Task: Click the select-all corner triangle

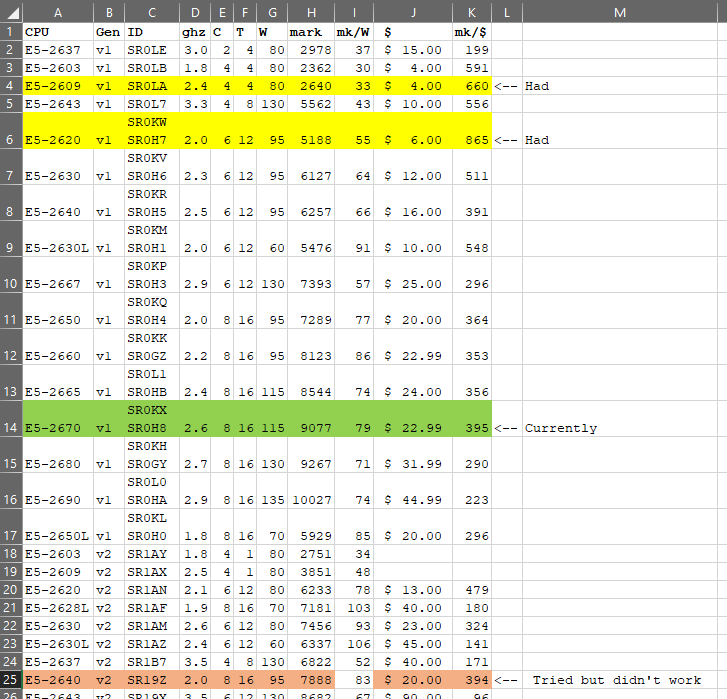Action: (x=11, y=11)
